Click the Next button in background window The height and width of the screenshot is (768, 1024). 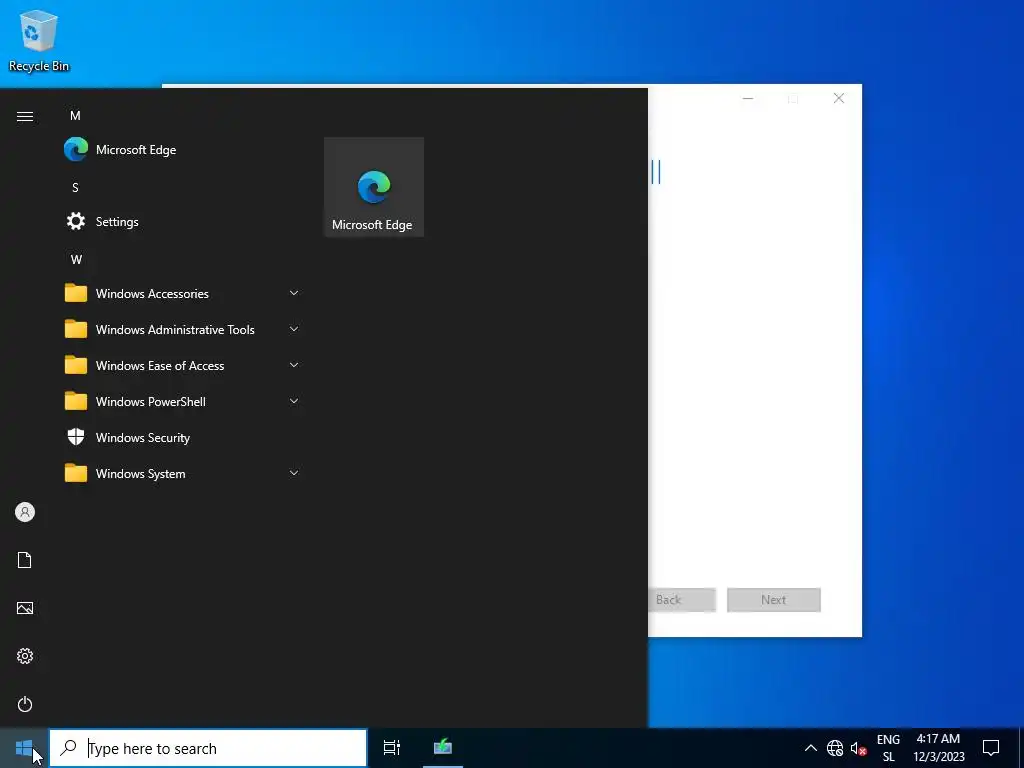click(773, 600)
